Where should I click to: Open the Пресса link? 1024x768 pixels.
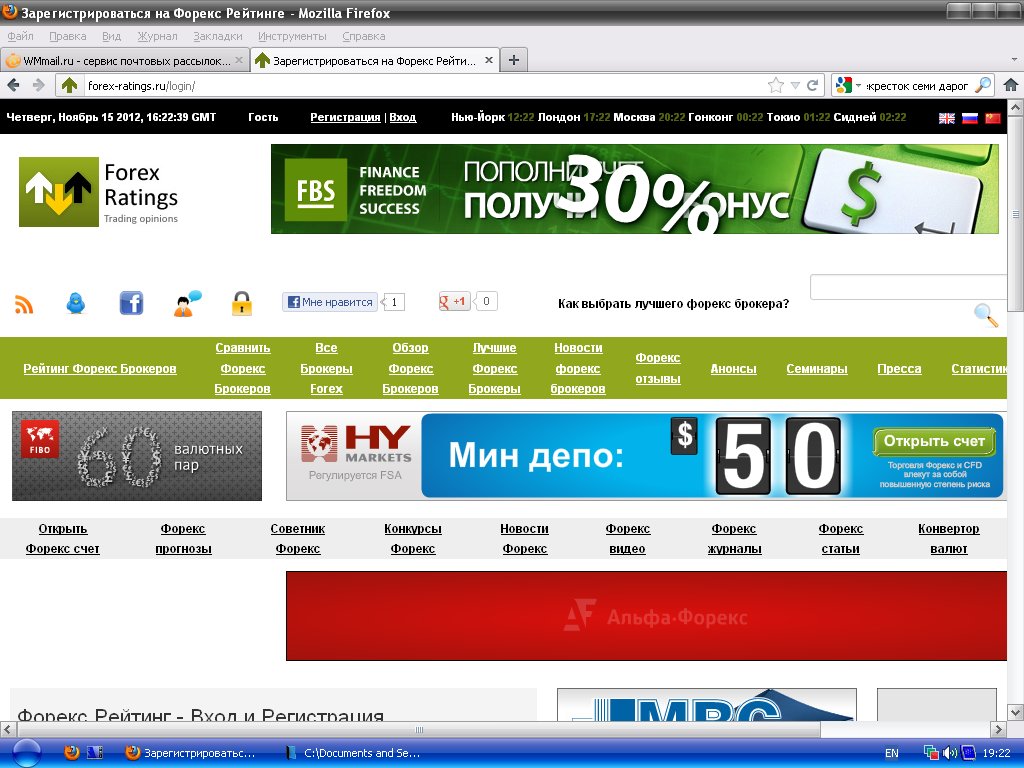click(x=899, y=368)
